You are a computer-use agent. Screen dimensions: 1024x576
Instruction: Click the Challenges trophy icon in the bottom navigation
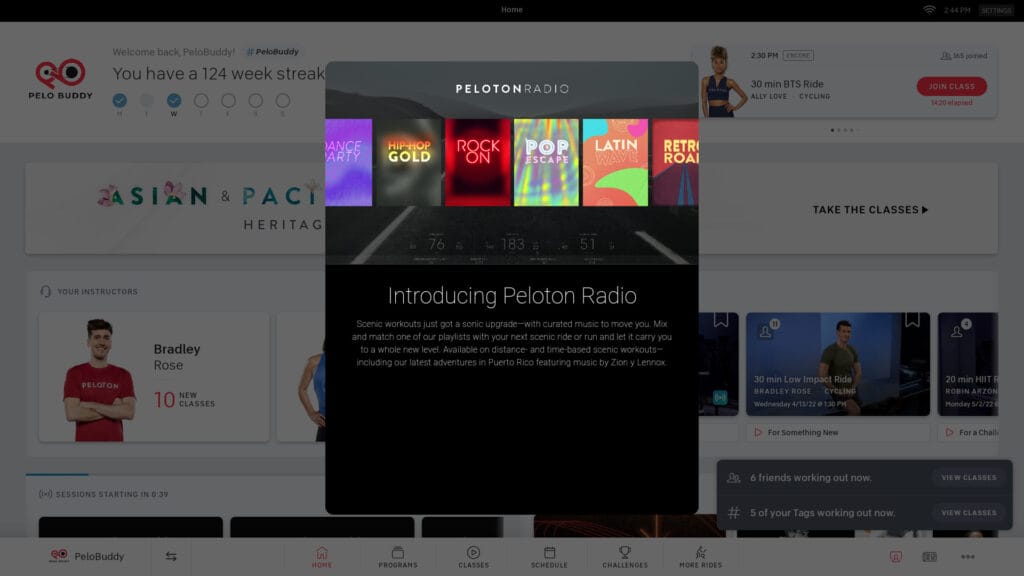pyautogui.click(x=625, y=552)
